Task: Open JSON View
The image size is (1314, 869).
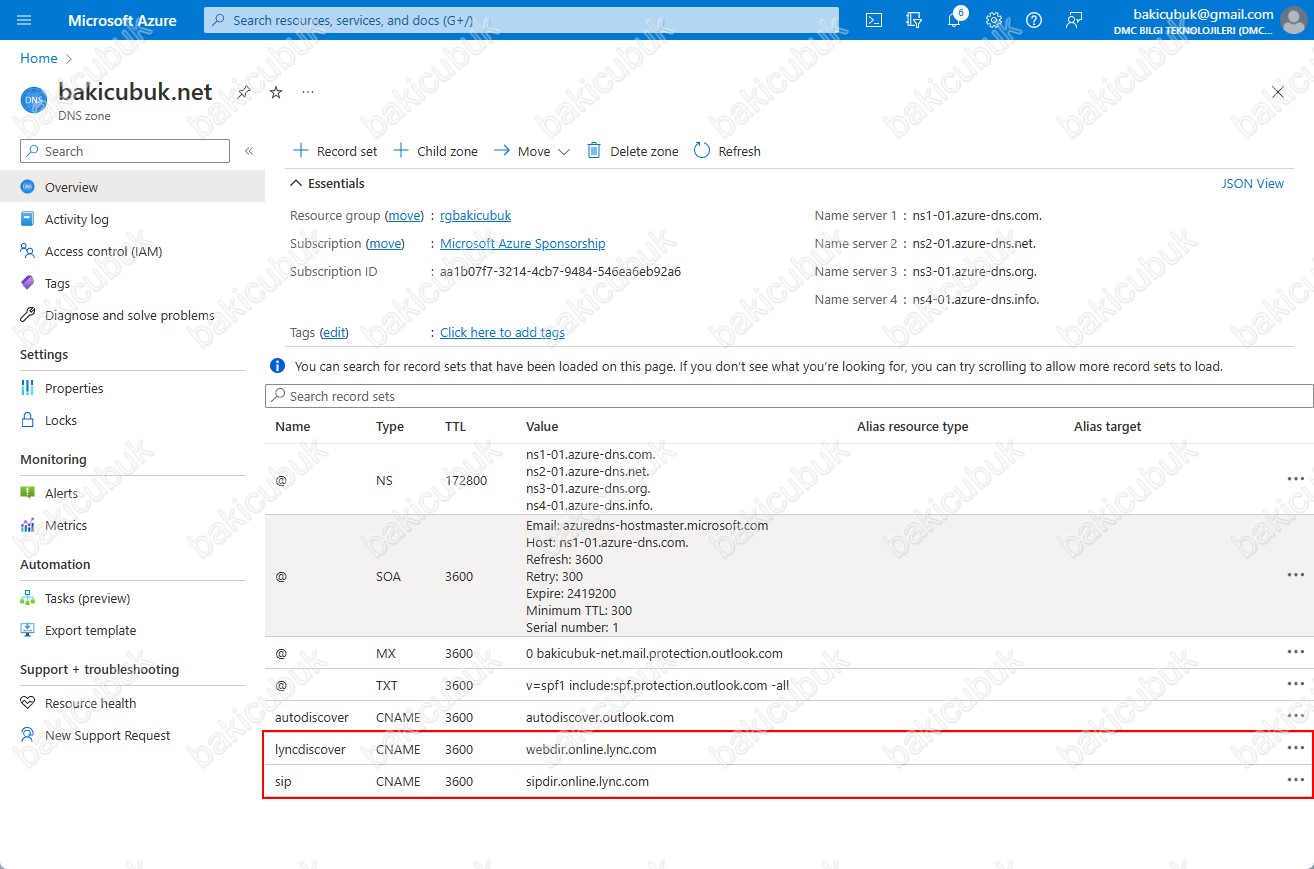Action: click(x=1253, y=183)
